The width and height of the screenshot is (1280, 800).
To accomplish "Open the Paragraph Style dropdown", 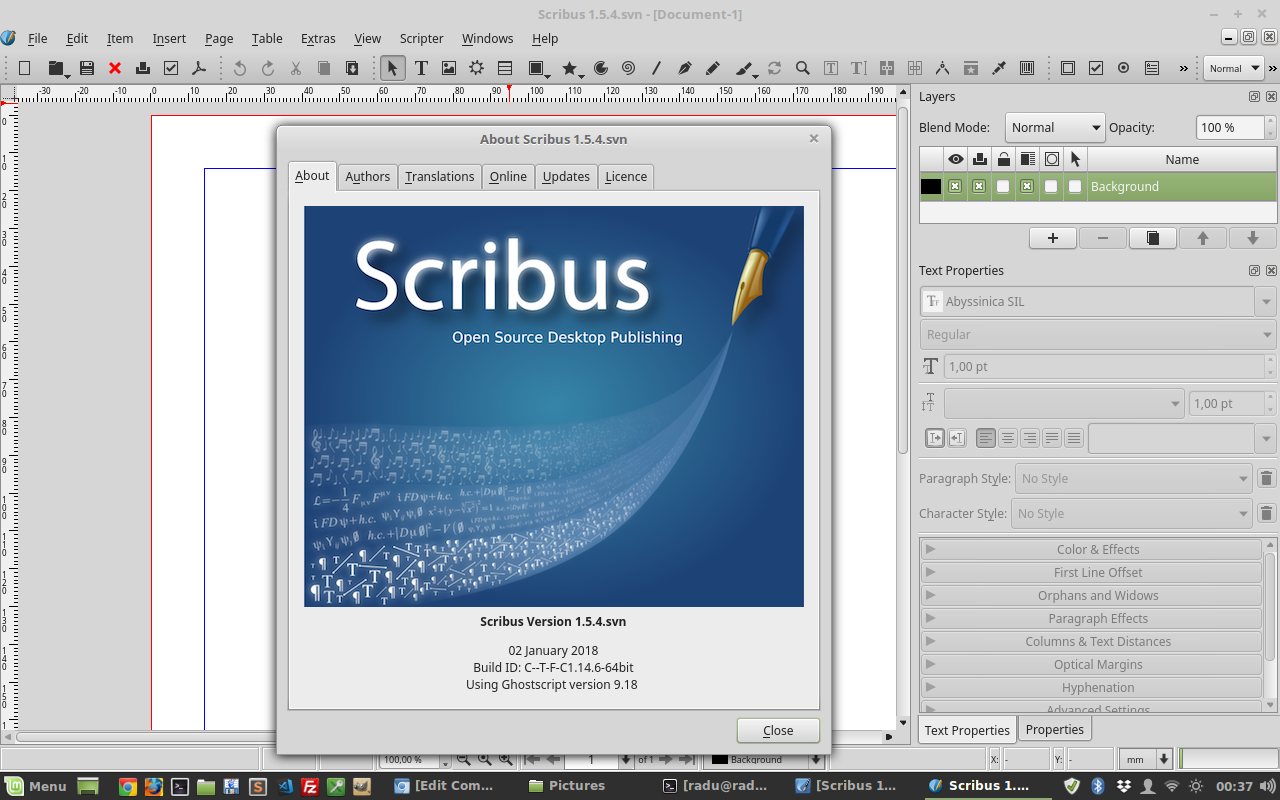I will pos(1133,478).
